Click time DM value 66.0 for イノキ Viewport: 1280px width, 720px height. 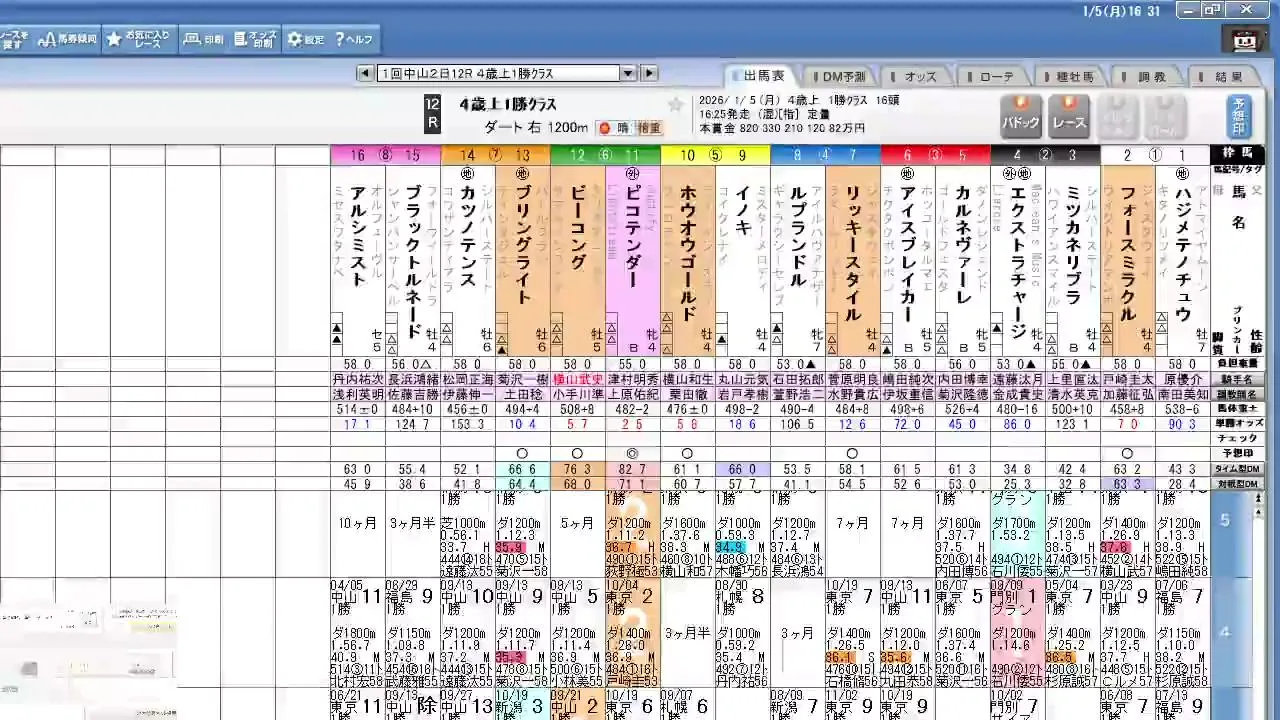click(x=742, y=469)
